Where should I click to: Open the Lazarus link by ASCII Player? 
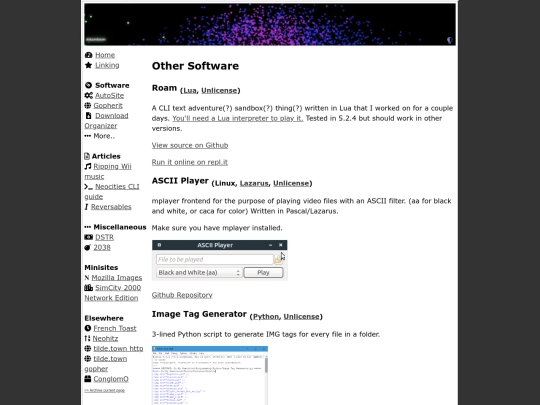click(254, 183)
